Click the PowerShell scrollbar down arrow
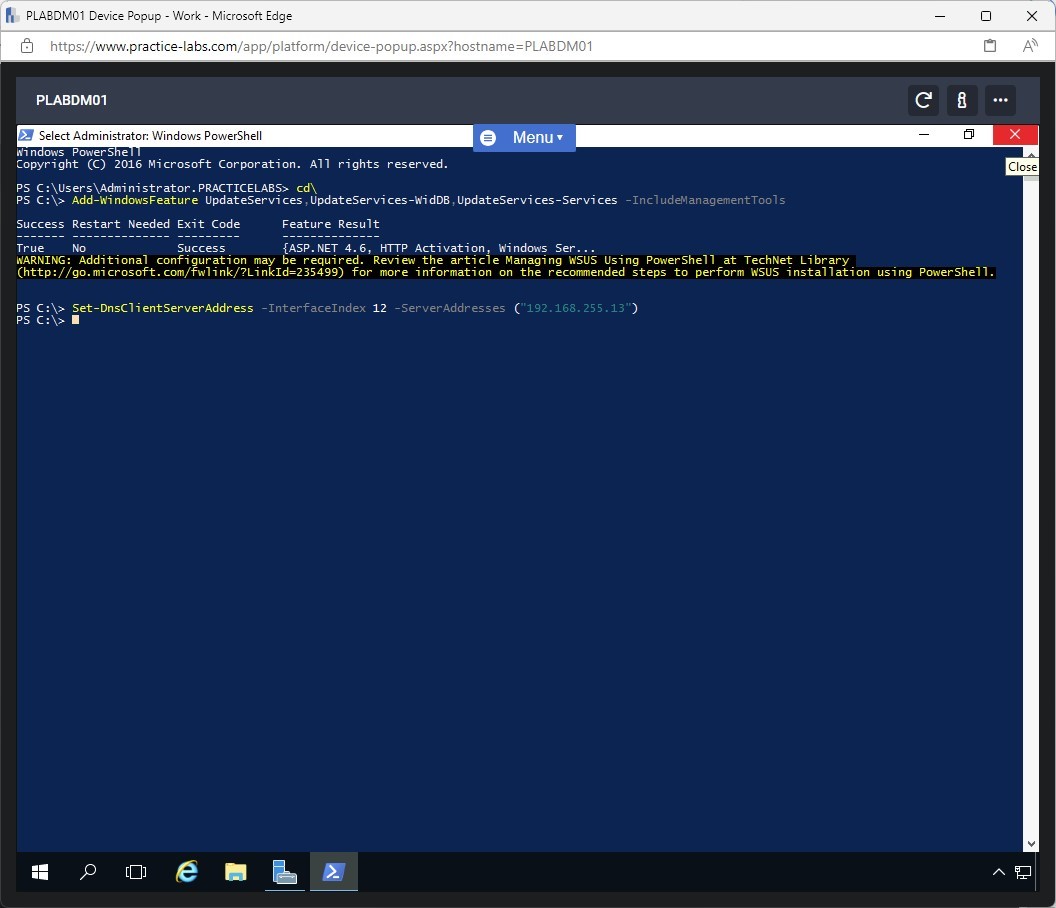Screen dimensions: 1056x908 pos(1031,845)
